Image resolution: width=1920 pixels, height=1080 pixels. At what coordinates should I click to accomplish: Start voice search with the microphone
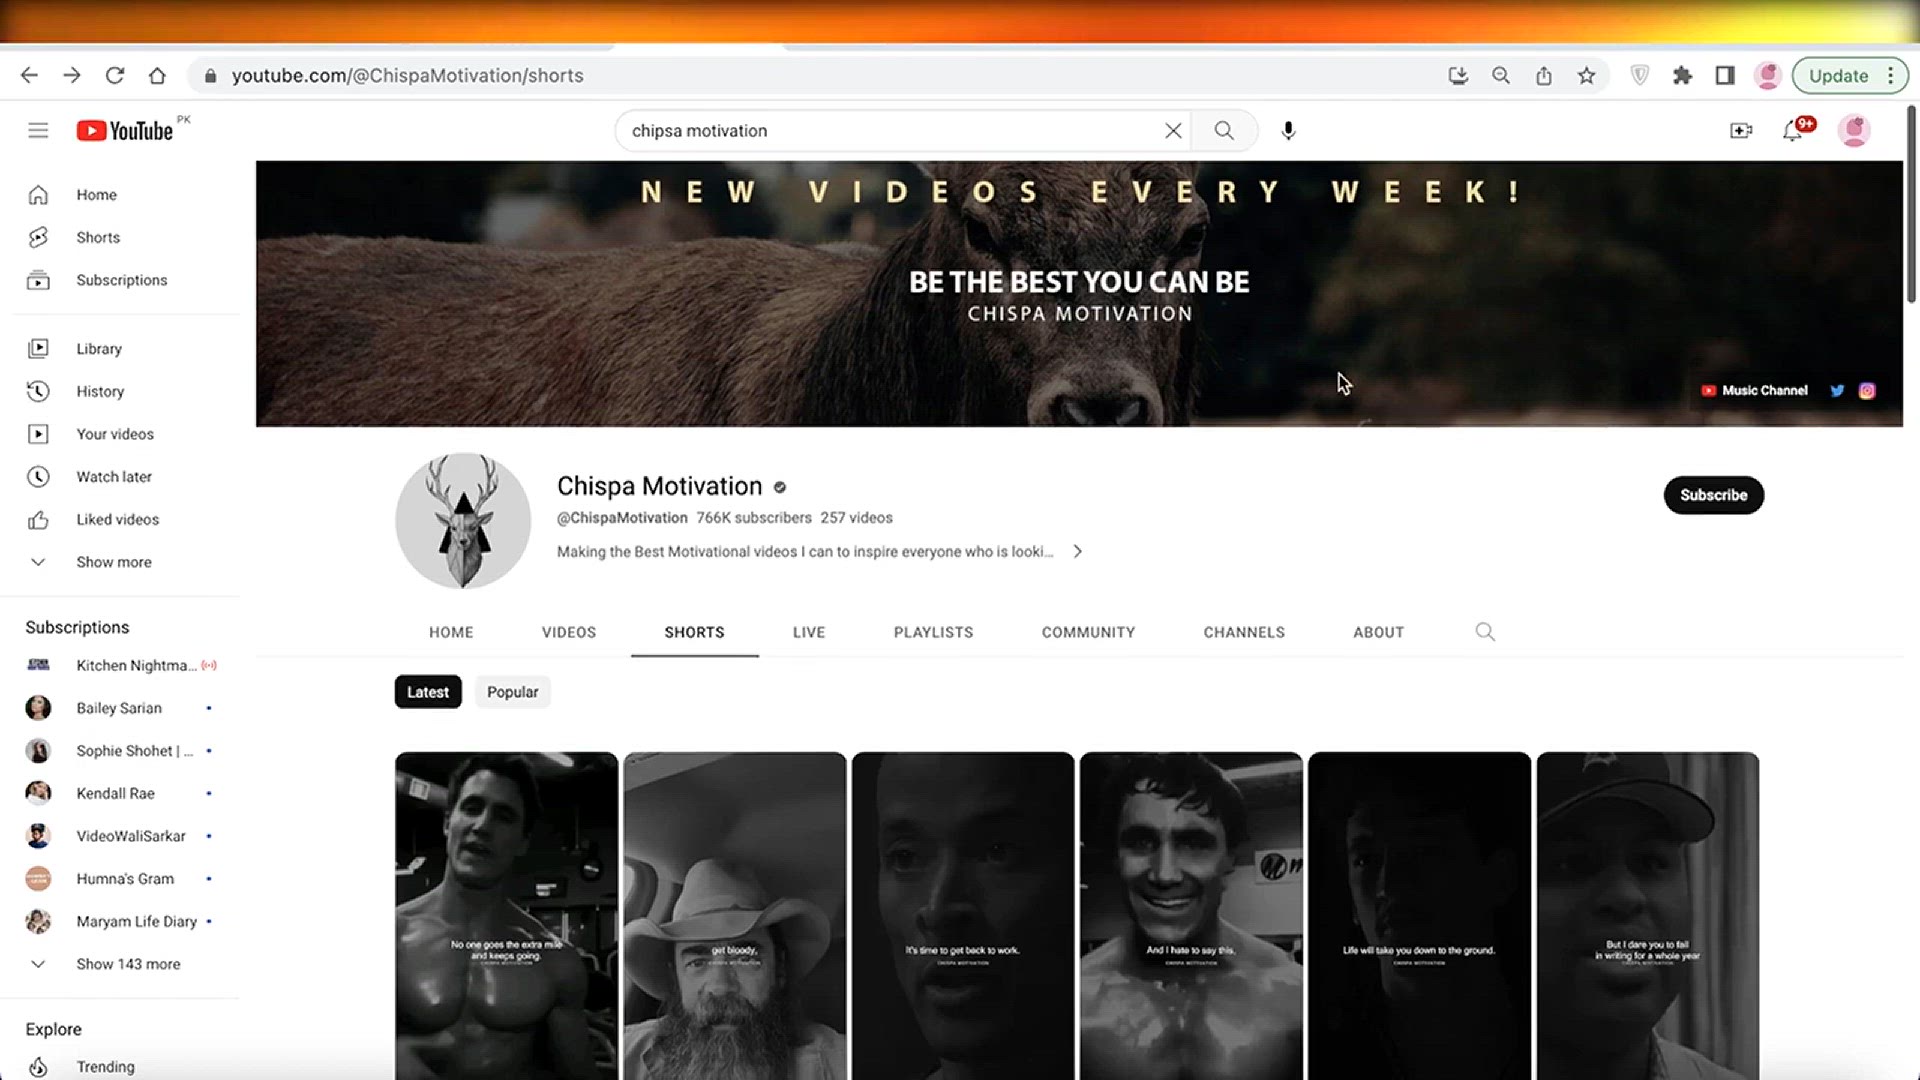click(x=1288, y=130)
